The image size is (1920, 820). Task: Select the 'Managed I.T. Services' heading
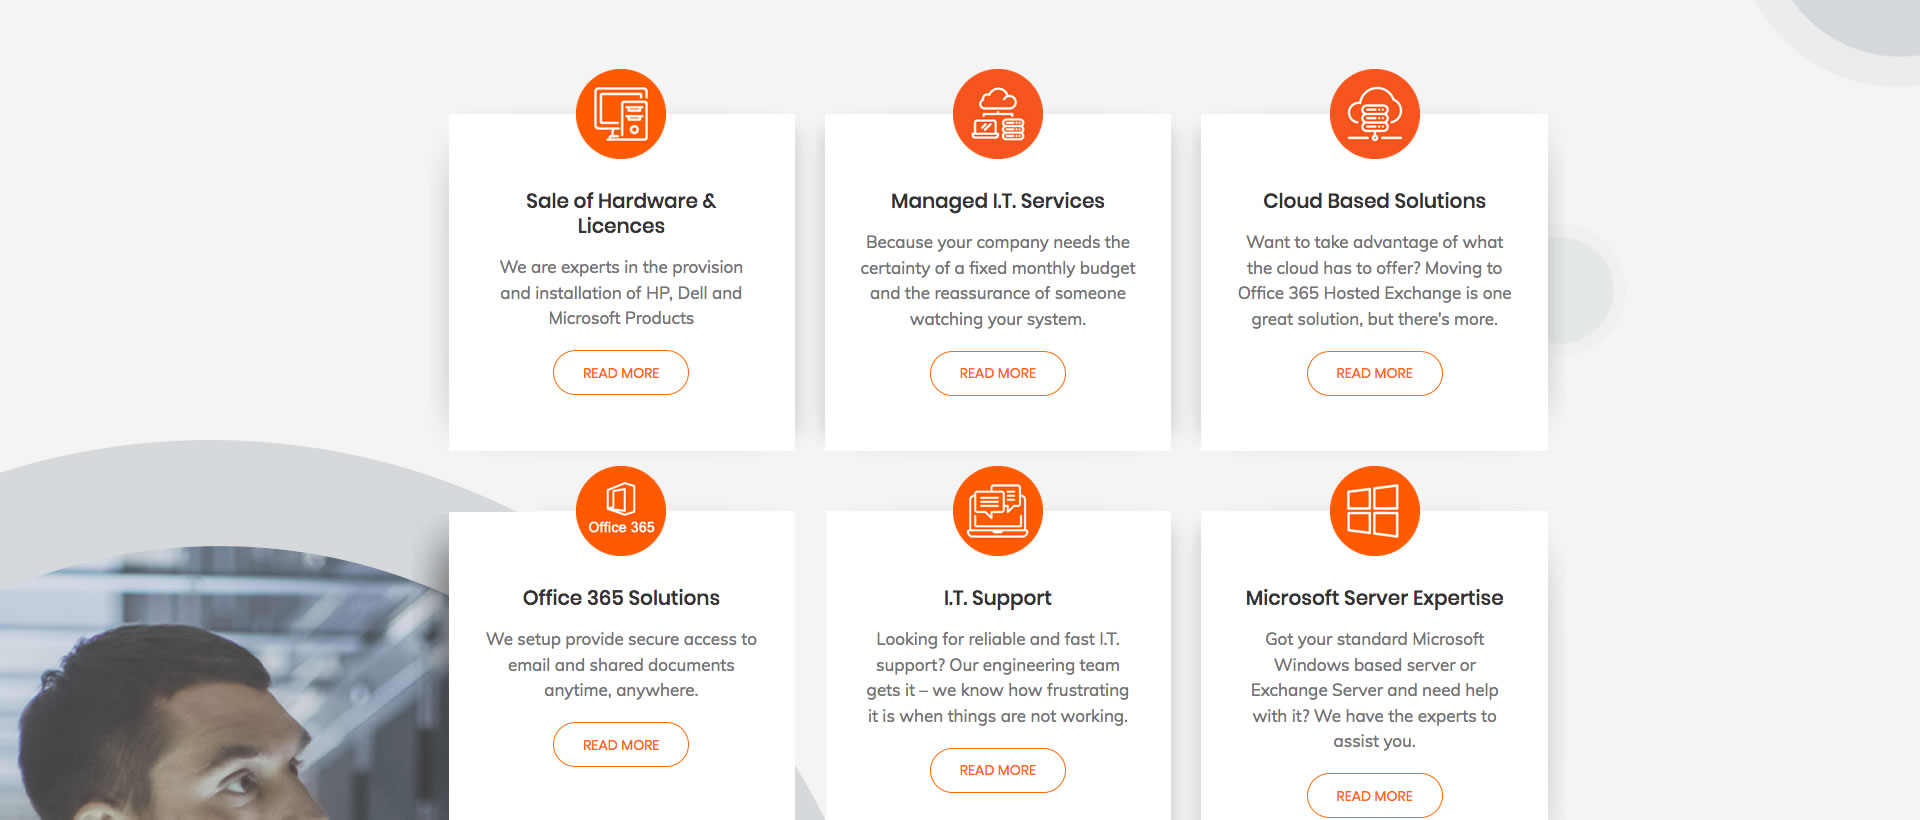tap(998, 201)
